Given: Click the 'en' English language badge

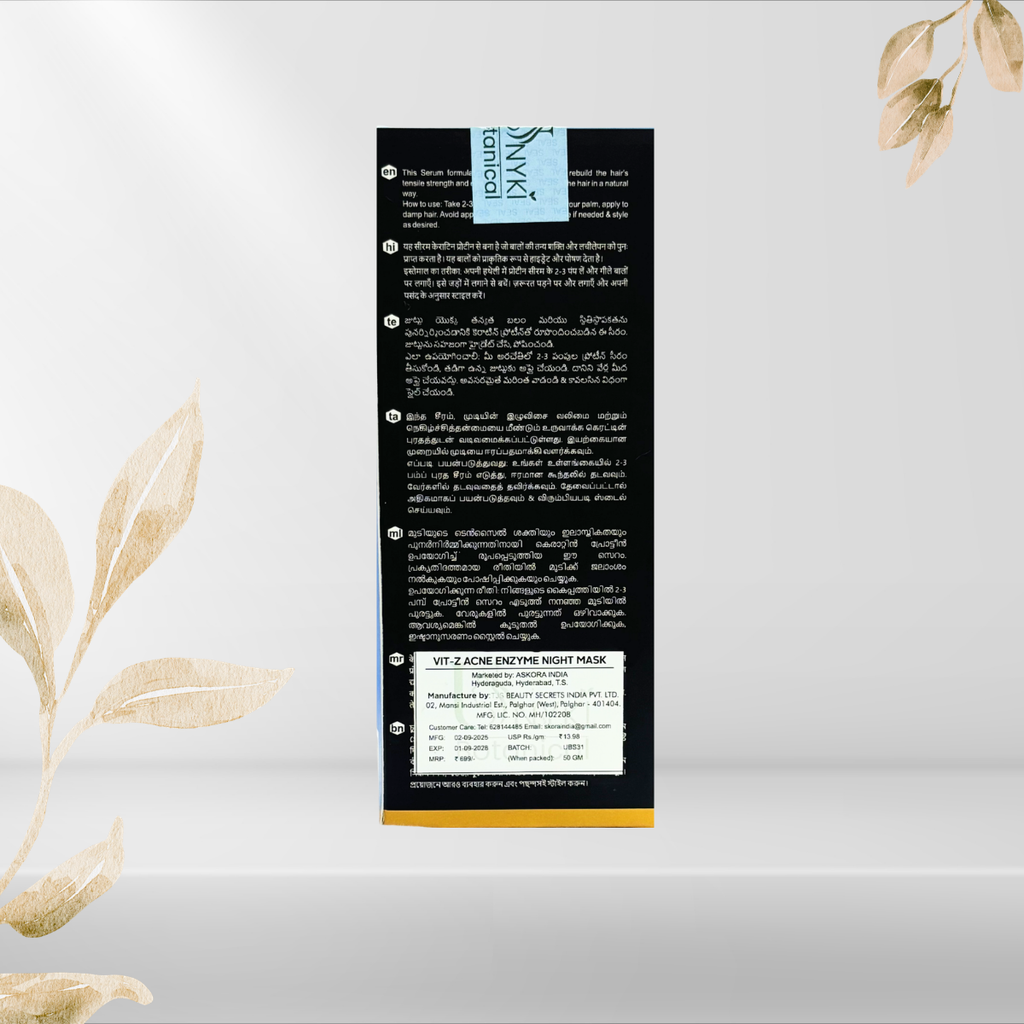Looking at the screenshot, I should point(389,172).
